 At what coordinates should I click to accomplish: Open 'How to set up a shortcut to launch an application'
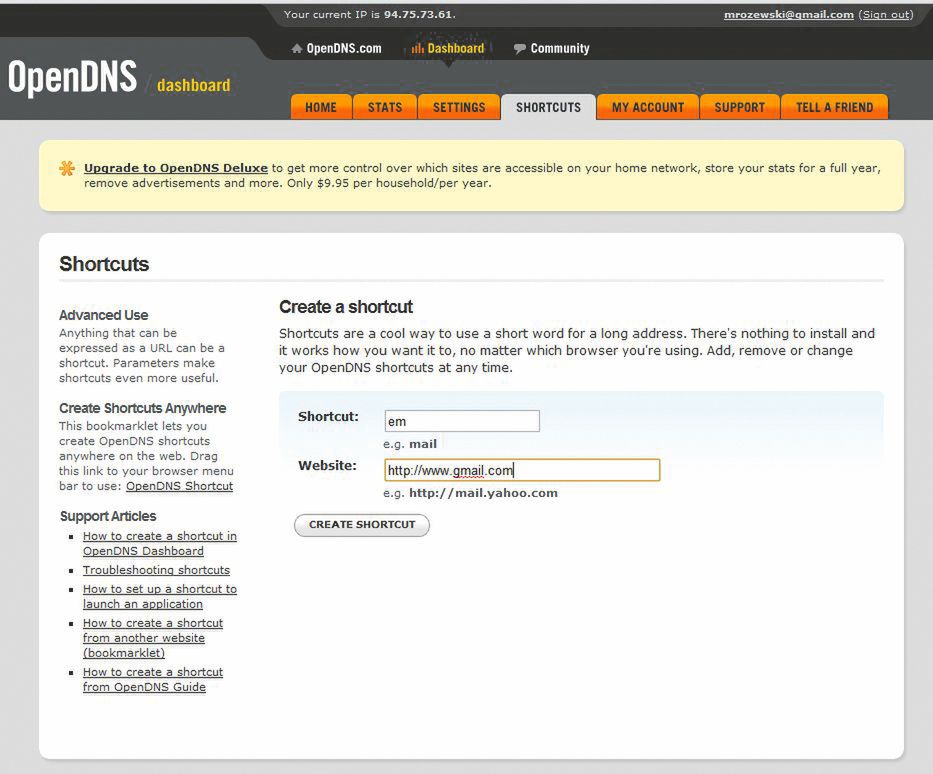159,596
